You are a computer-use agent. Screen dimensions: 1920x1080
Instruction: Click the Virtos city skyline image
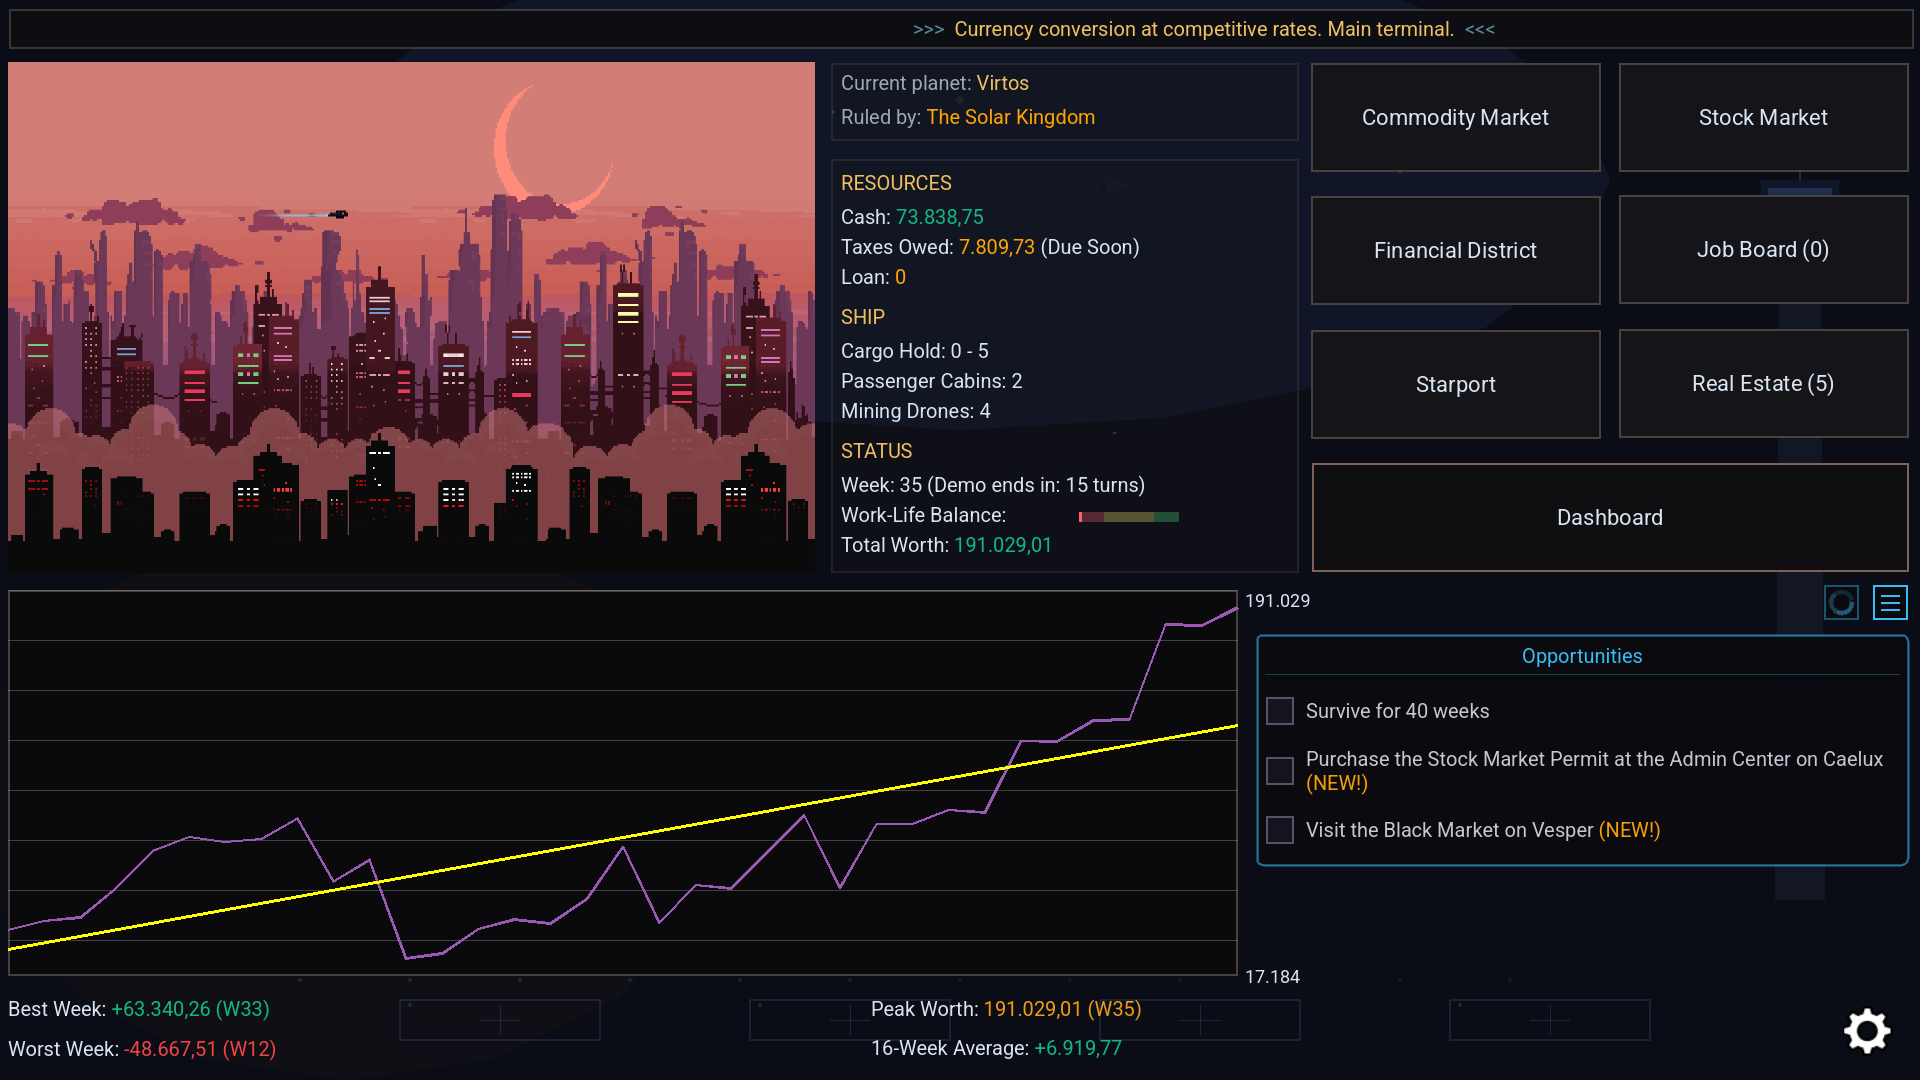(x=412, y=317)
